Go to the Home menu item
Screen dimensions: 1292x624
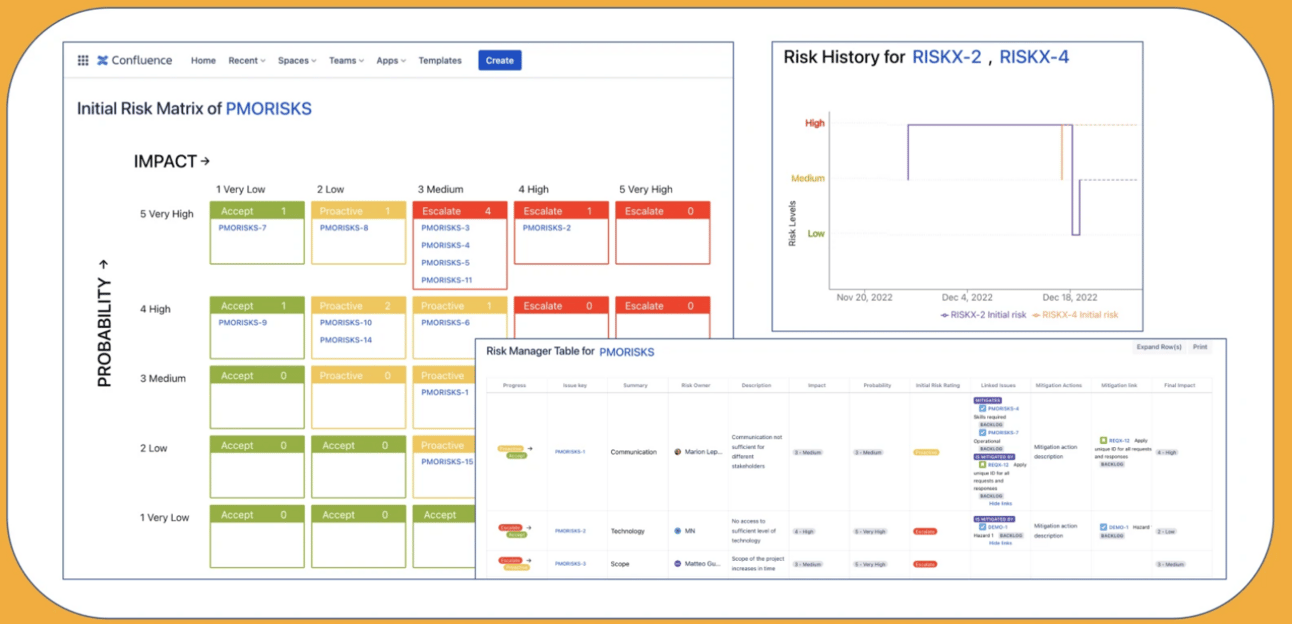[x=203, y=60]
